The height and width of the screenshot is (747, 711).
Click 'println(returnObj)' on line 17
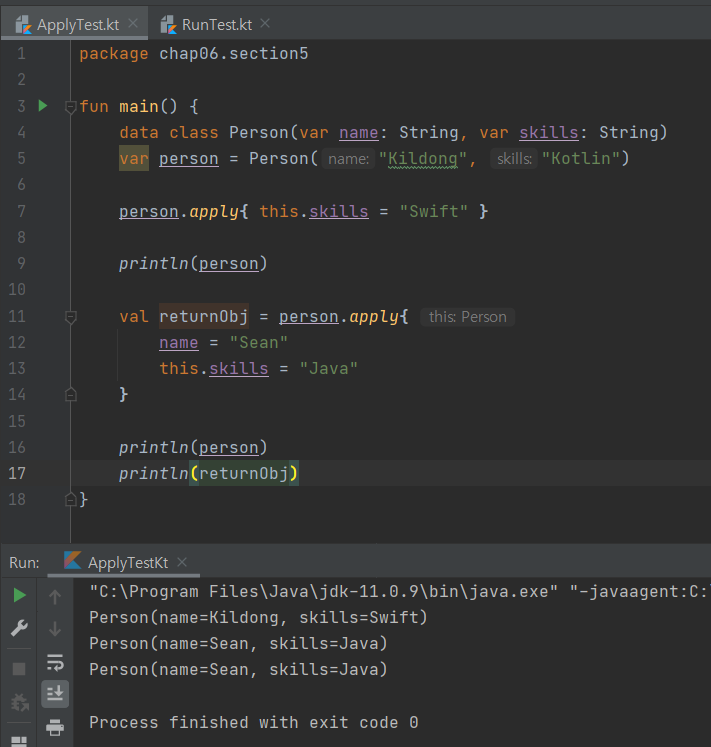click(209, 473)
